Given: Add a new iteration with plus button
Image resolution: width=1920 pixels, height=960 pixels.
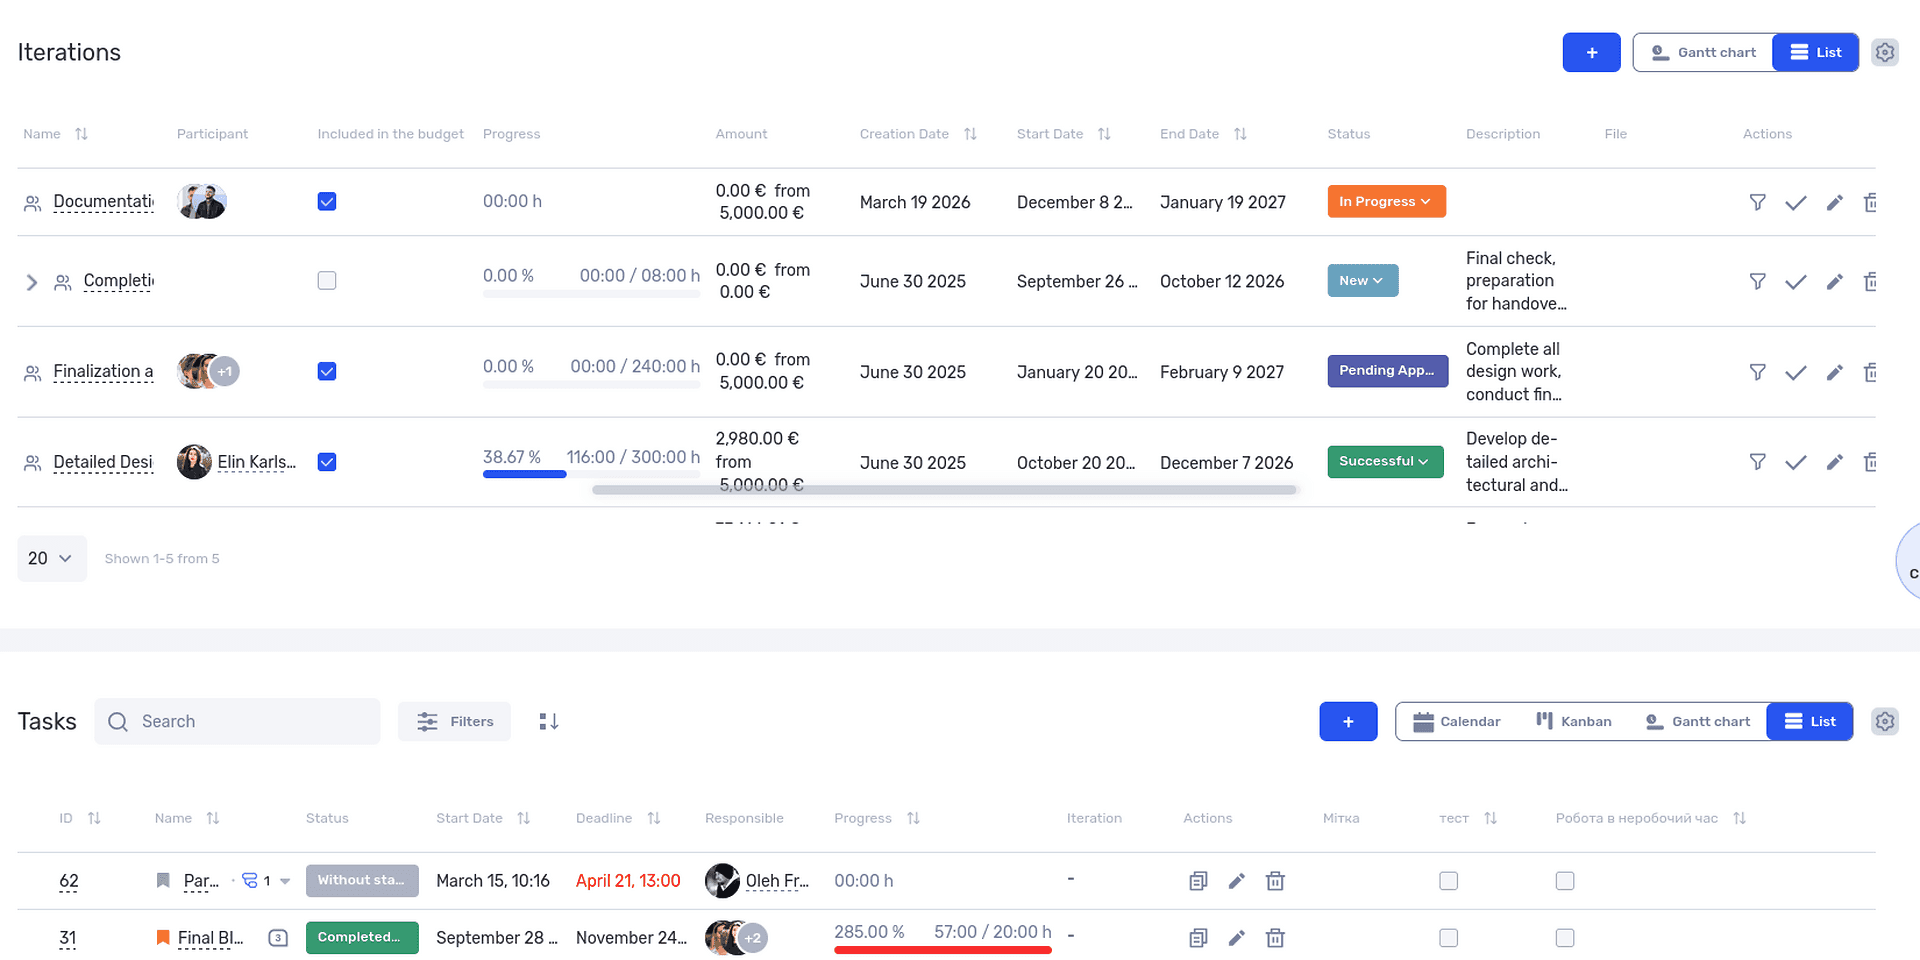Looking at the screenshot, I should point(1591,52).
